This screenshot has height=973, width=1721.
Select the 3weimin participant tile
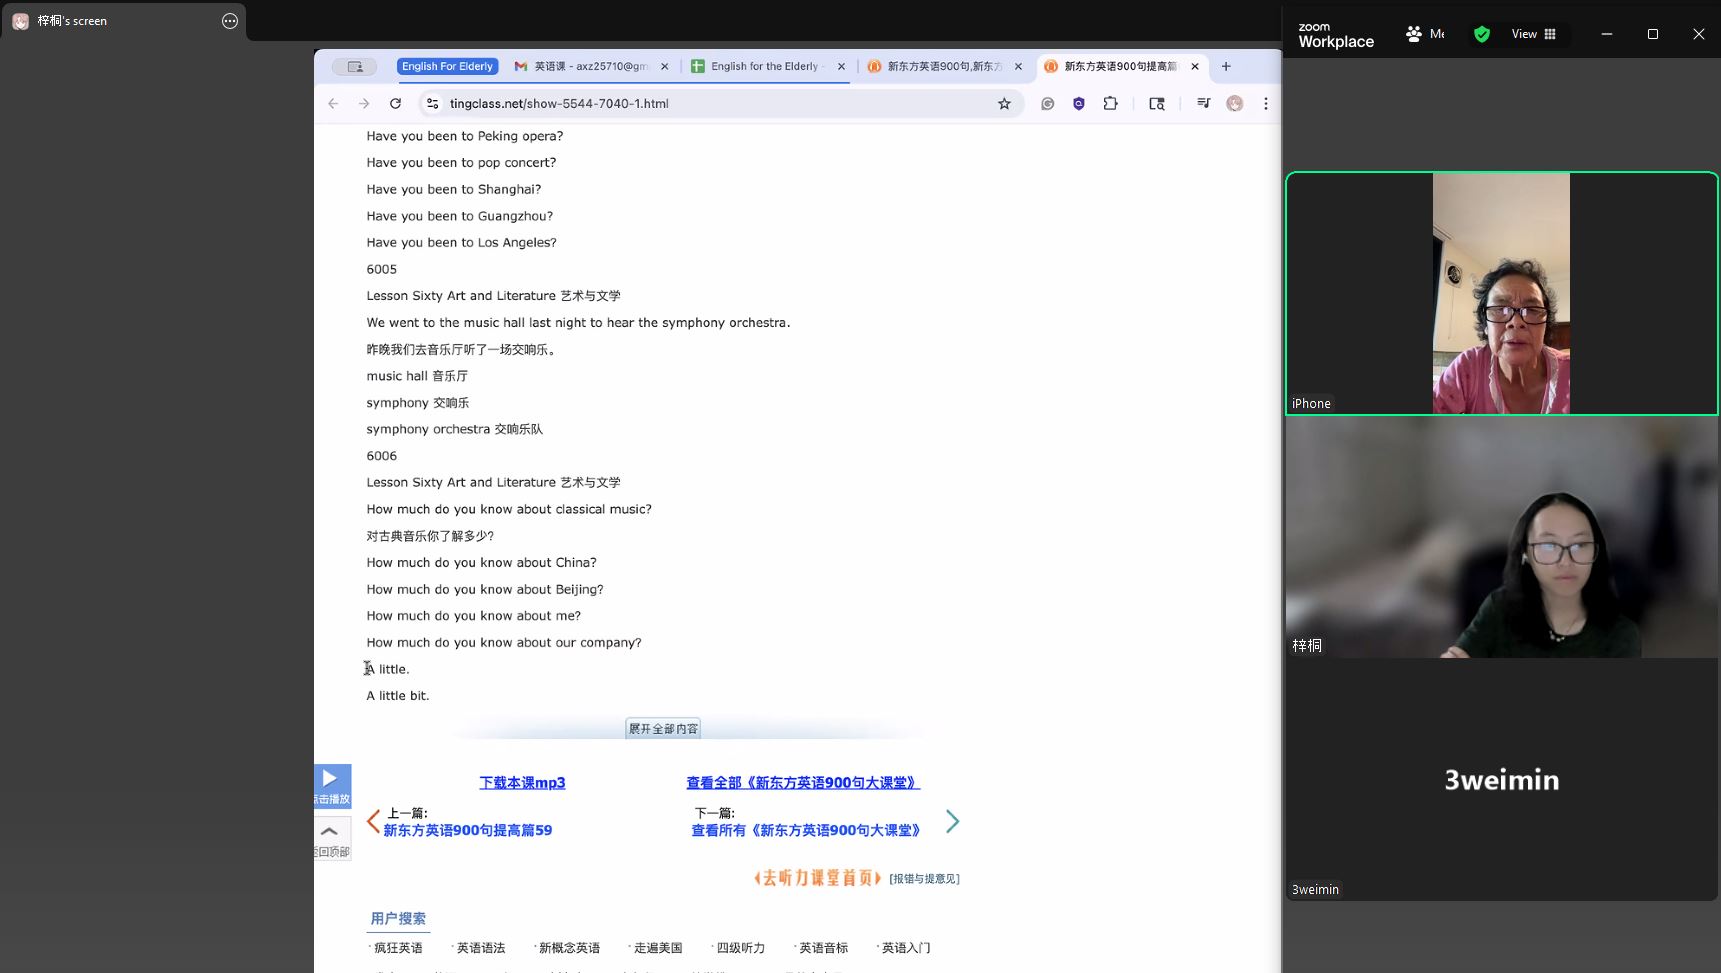(x=1501, y=780)
